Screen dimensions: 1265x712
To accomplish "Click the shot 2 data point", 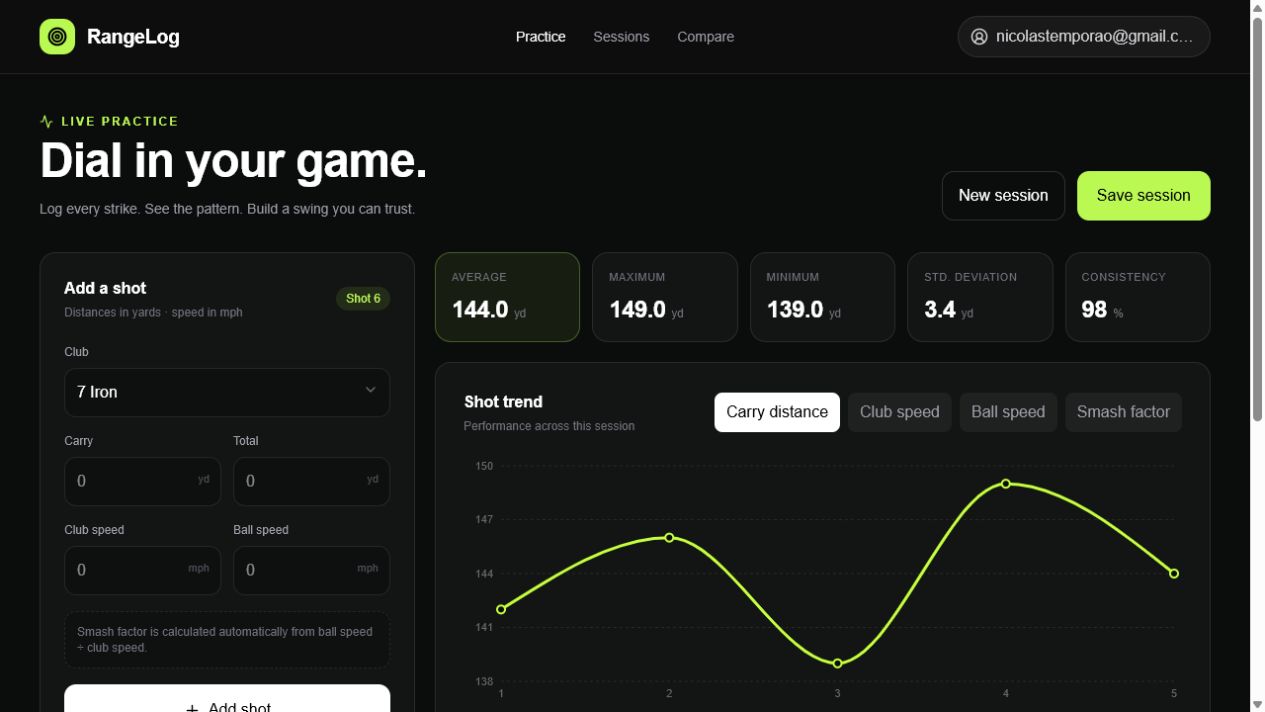I will pyautogui.click(x=669, y=538).
